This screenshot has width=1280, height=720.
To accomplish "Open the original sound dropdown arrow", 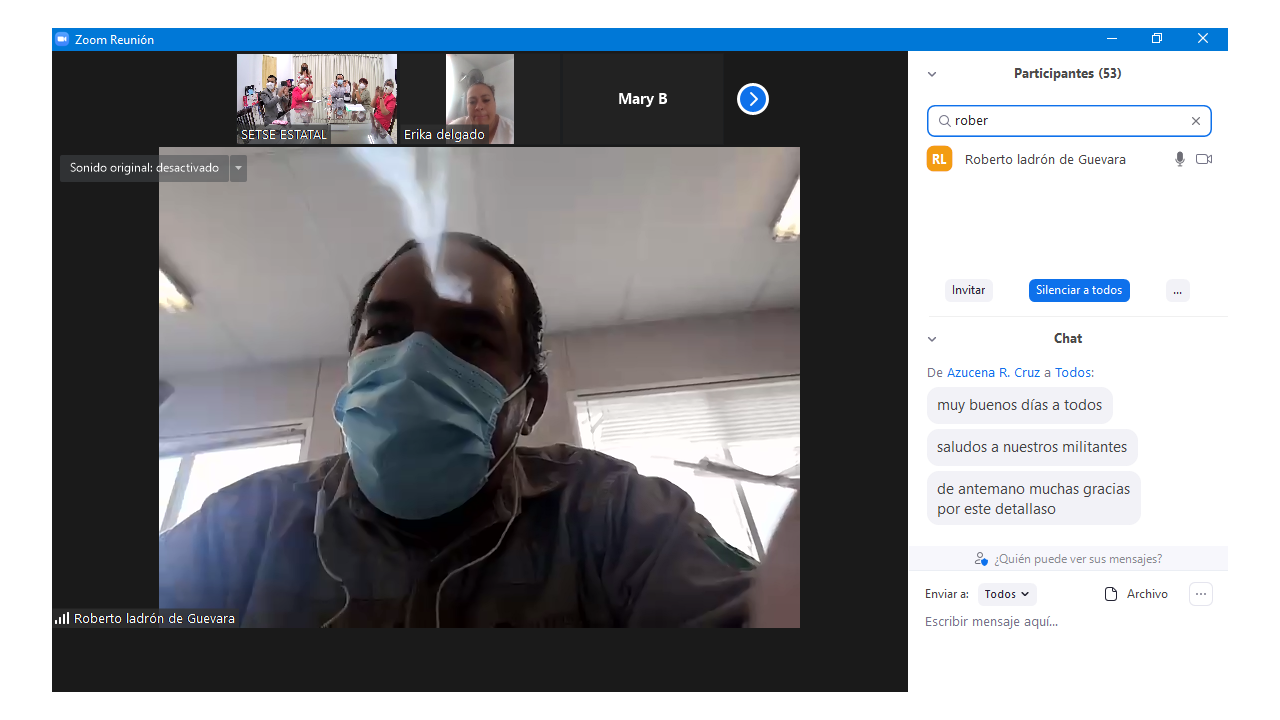I will pos(238,168).
